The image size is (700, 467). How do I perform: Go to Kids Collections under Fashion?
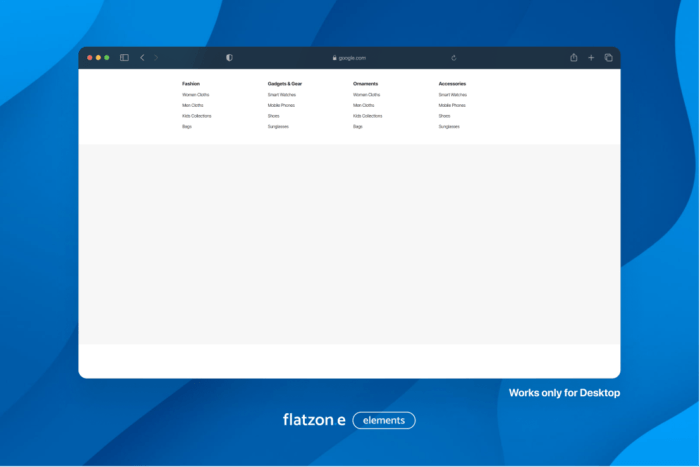pos(196,116)
